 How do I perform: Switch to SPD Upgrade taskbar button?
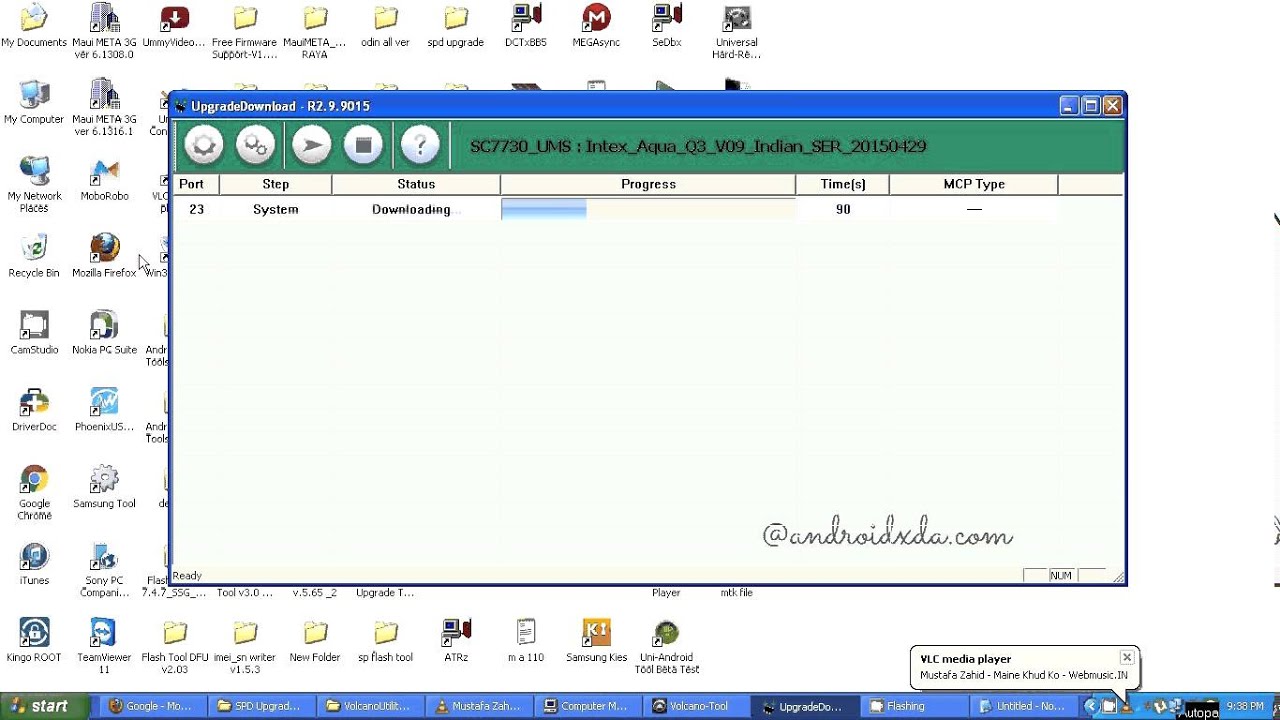[259, 706]
